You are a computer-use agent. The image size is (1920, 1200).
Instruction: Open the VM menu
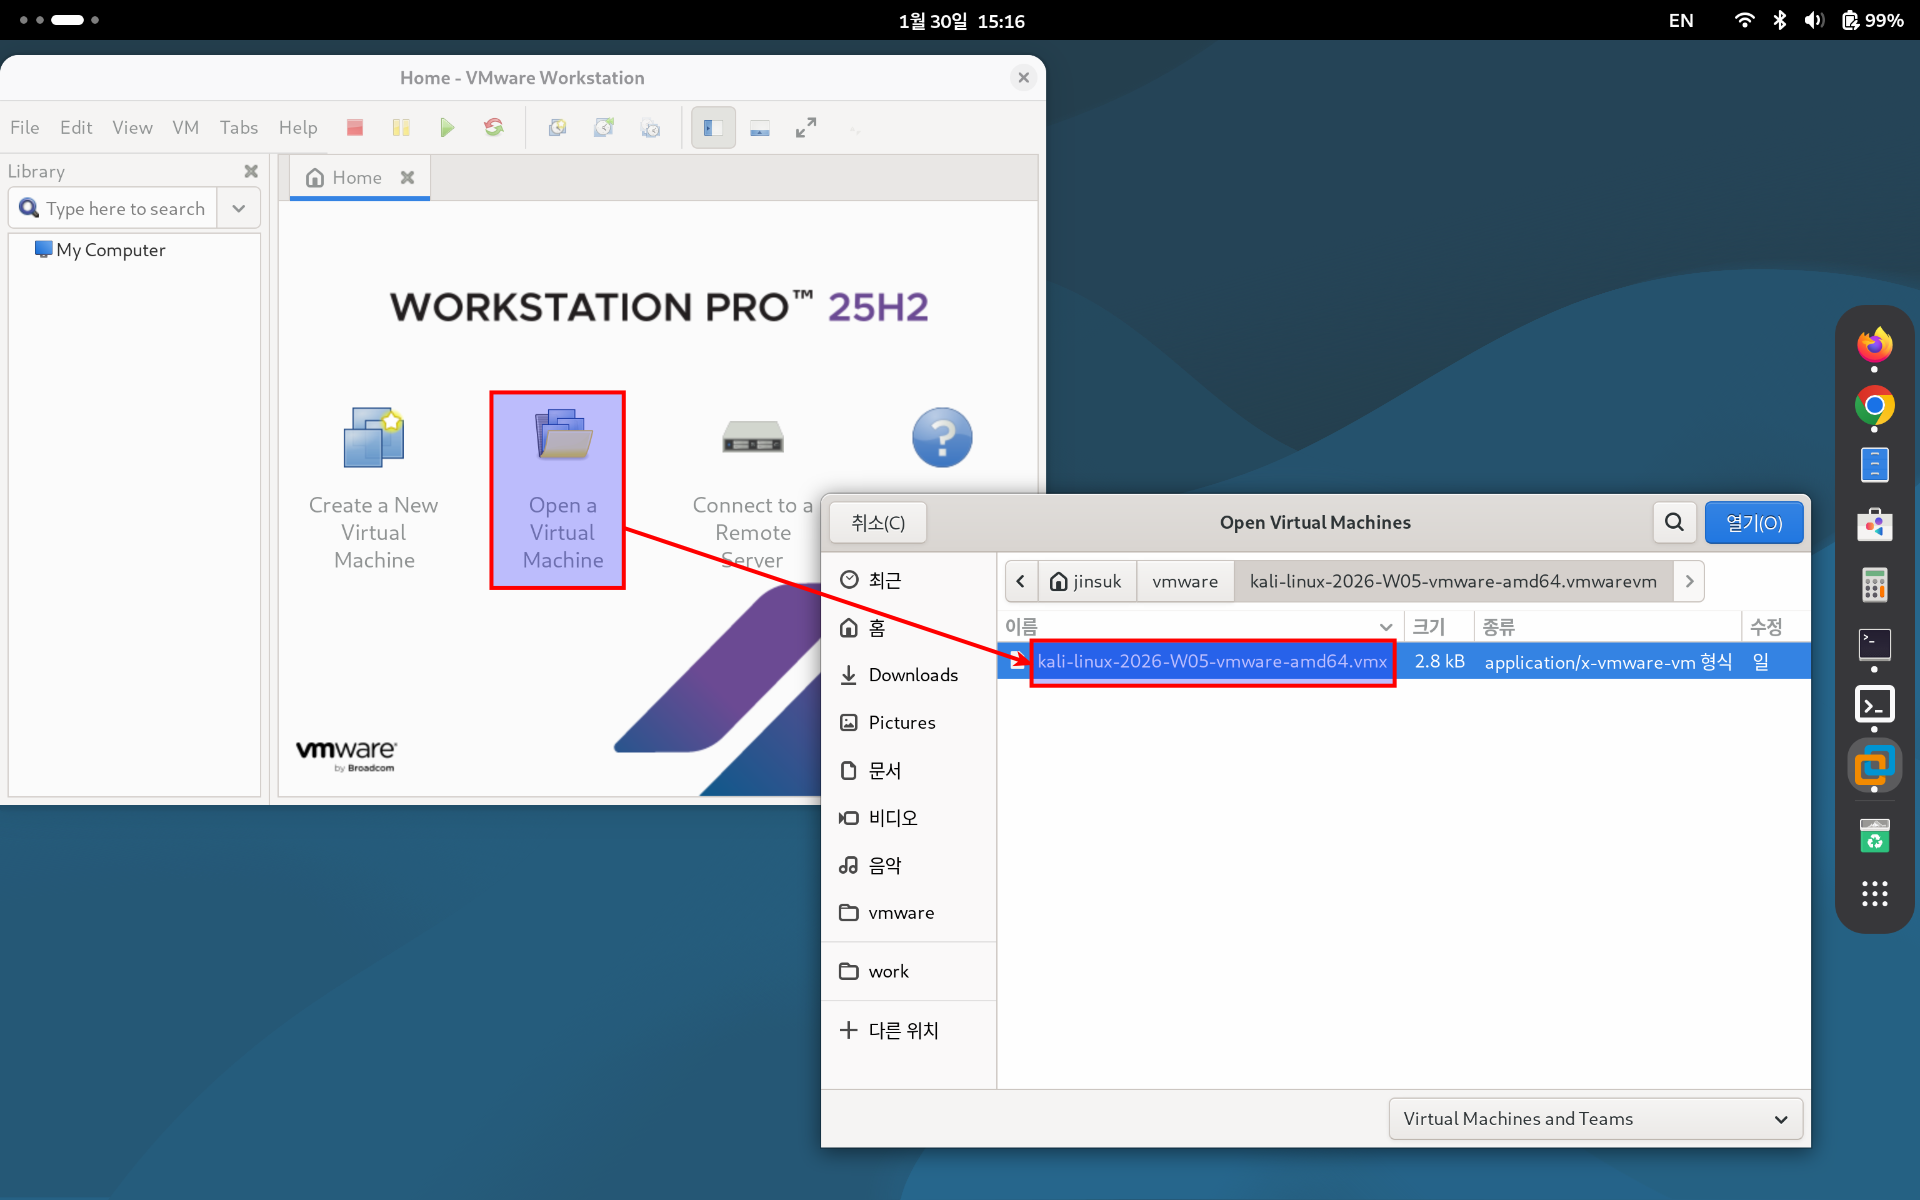tap(186, 127)
